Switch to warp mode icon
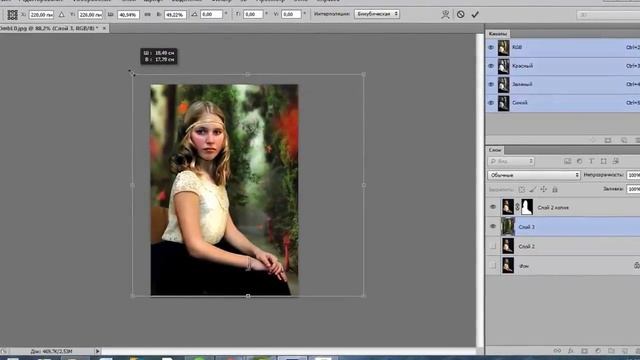Viewport: 640px width, 360px height. pyautogui.click(x=445, y=15)
